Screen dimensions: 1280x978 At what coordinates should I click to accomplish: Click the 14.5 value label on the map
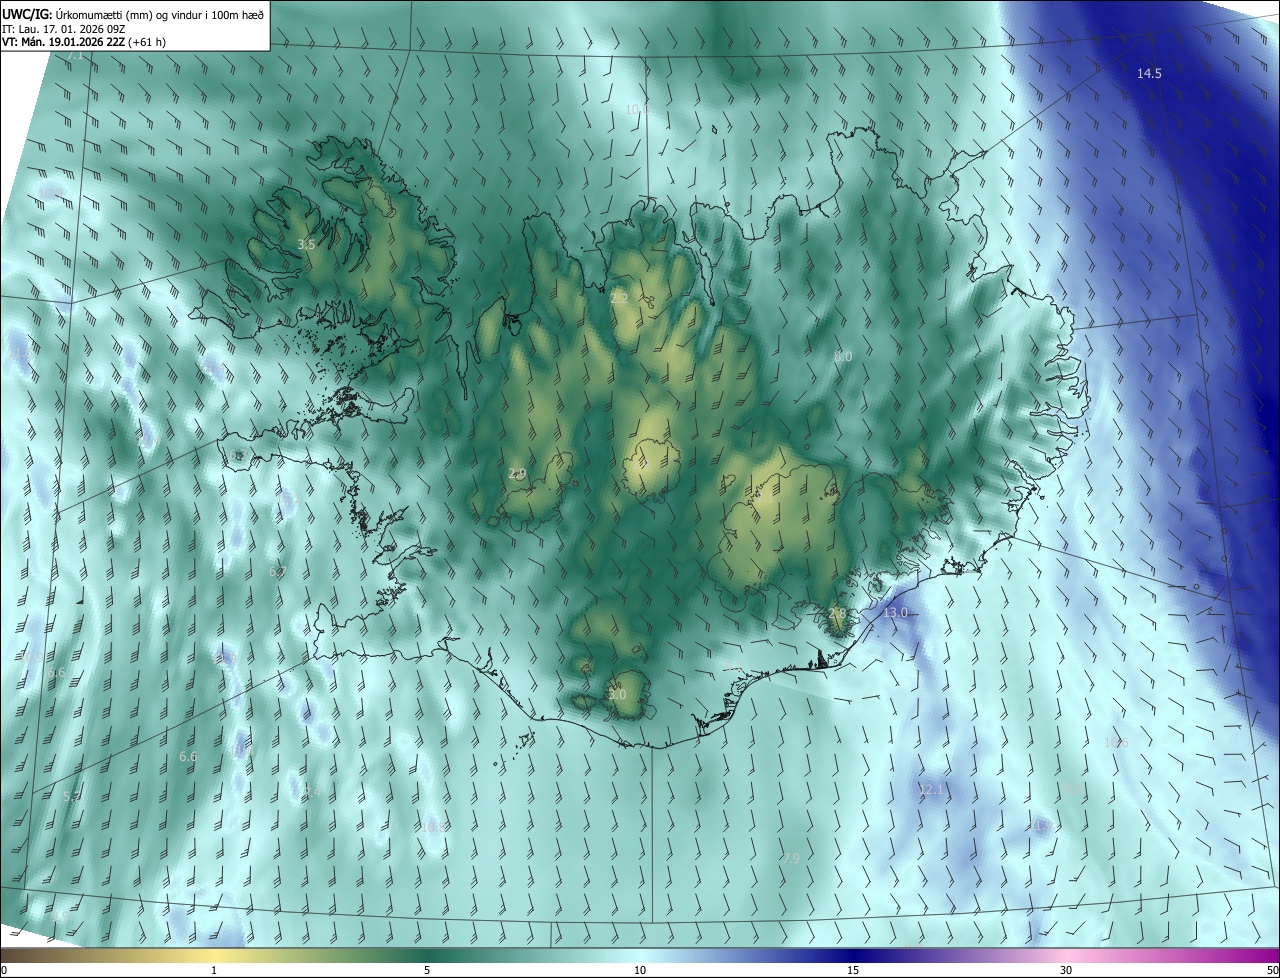click(1149, 74)
